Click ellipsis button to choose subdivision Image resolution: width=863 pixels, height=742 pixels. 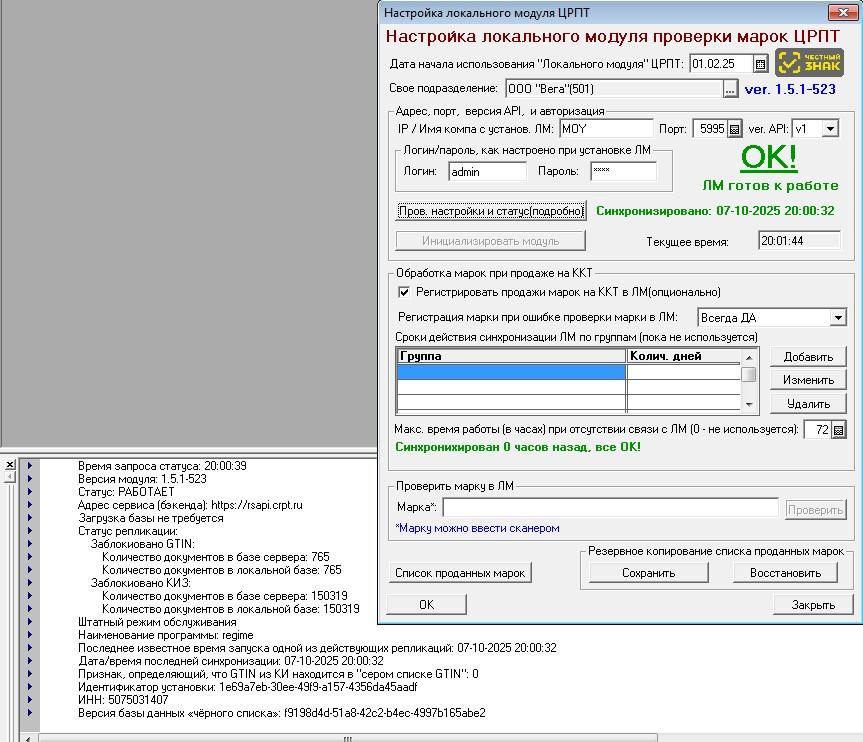point(730,89)
